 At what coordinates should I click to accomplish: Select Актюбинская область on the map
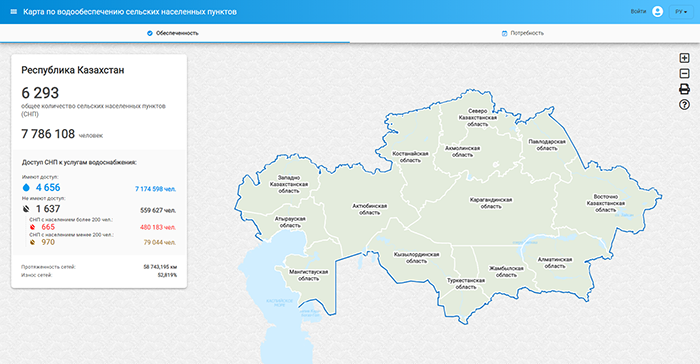[370, 209]
